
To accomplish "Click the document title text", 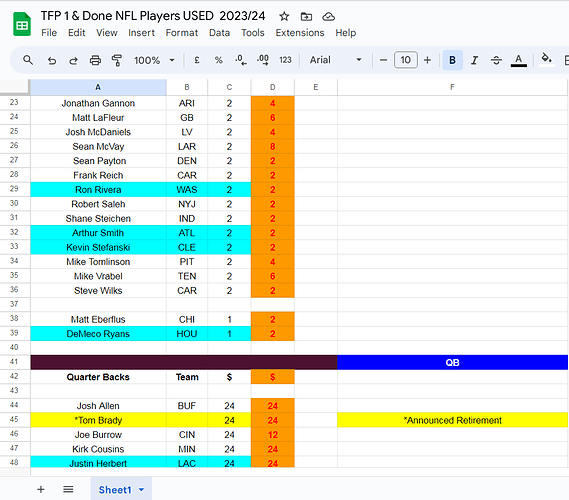I will click(x=153, y=16).
